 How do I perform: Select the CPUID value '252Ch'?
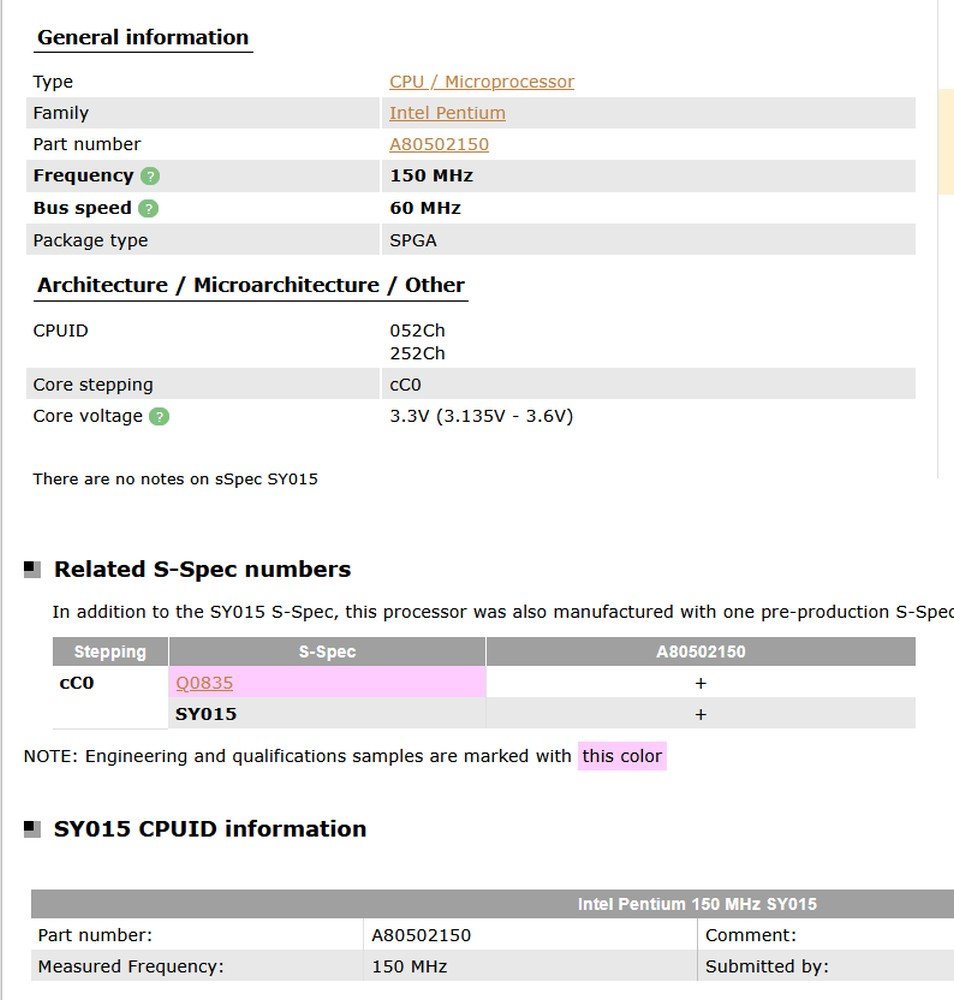tap(417, 353)
